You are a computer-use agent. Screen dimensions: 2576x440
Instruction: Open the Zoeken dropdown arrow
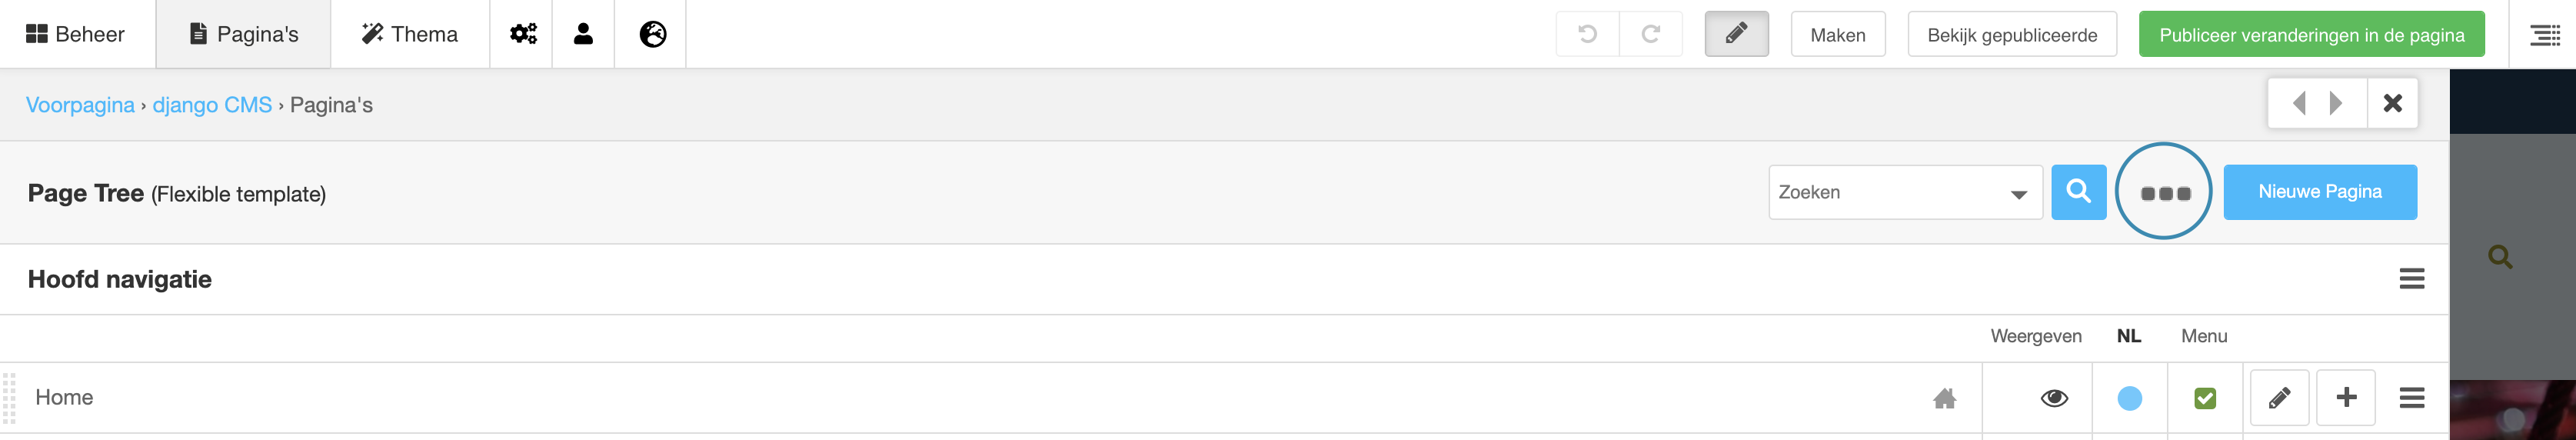(2018, 194)
